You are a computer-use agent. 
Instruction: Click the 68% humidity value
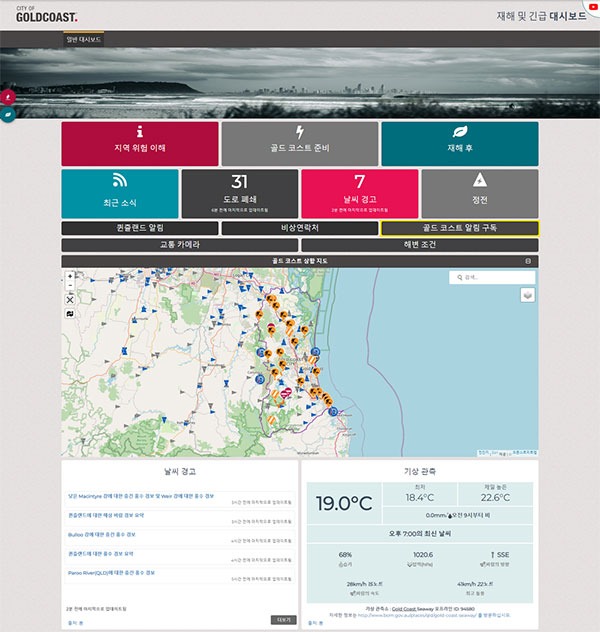[x=345, y=555]
